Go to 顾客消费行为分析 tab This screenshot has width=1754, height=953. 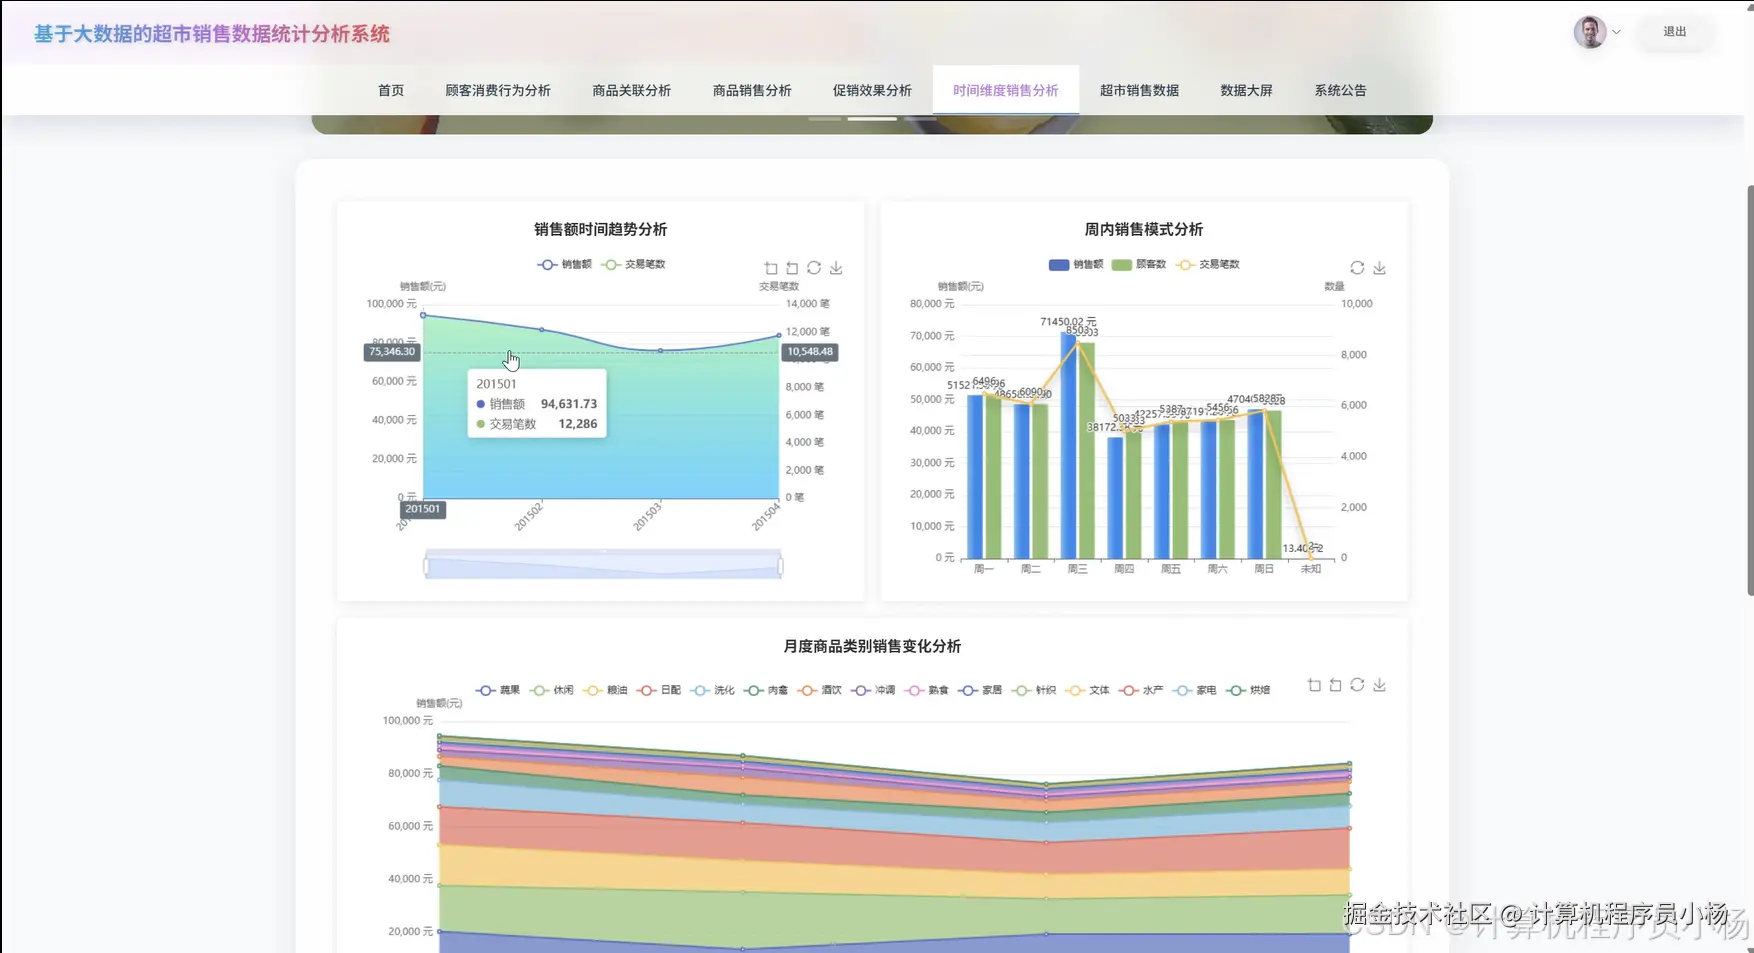coord(498,90)
